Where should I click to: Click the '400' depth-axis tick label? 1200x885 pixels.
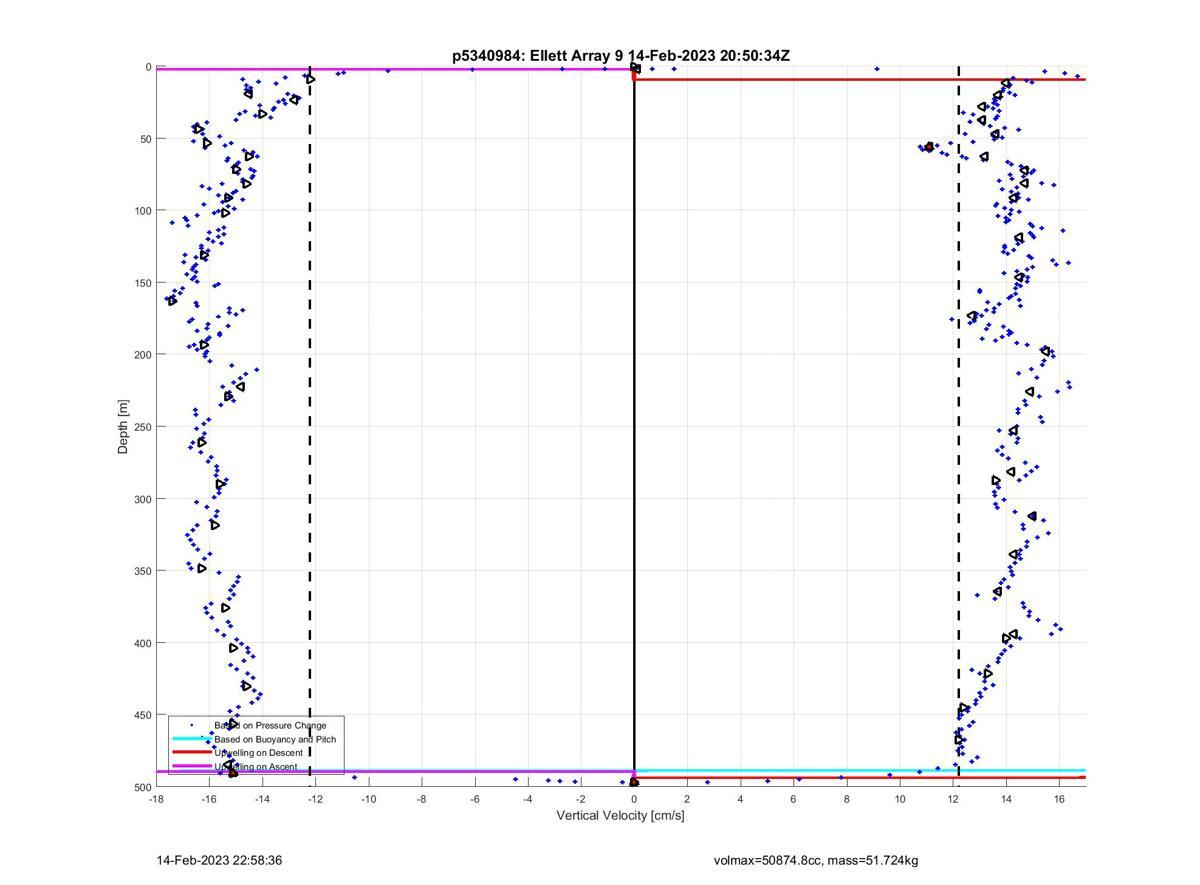tap(142, 643)
